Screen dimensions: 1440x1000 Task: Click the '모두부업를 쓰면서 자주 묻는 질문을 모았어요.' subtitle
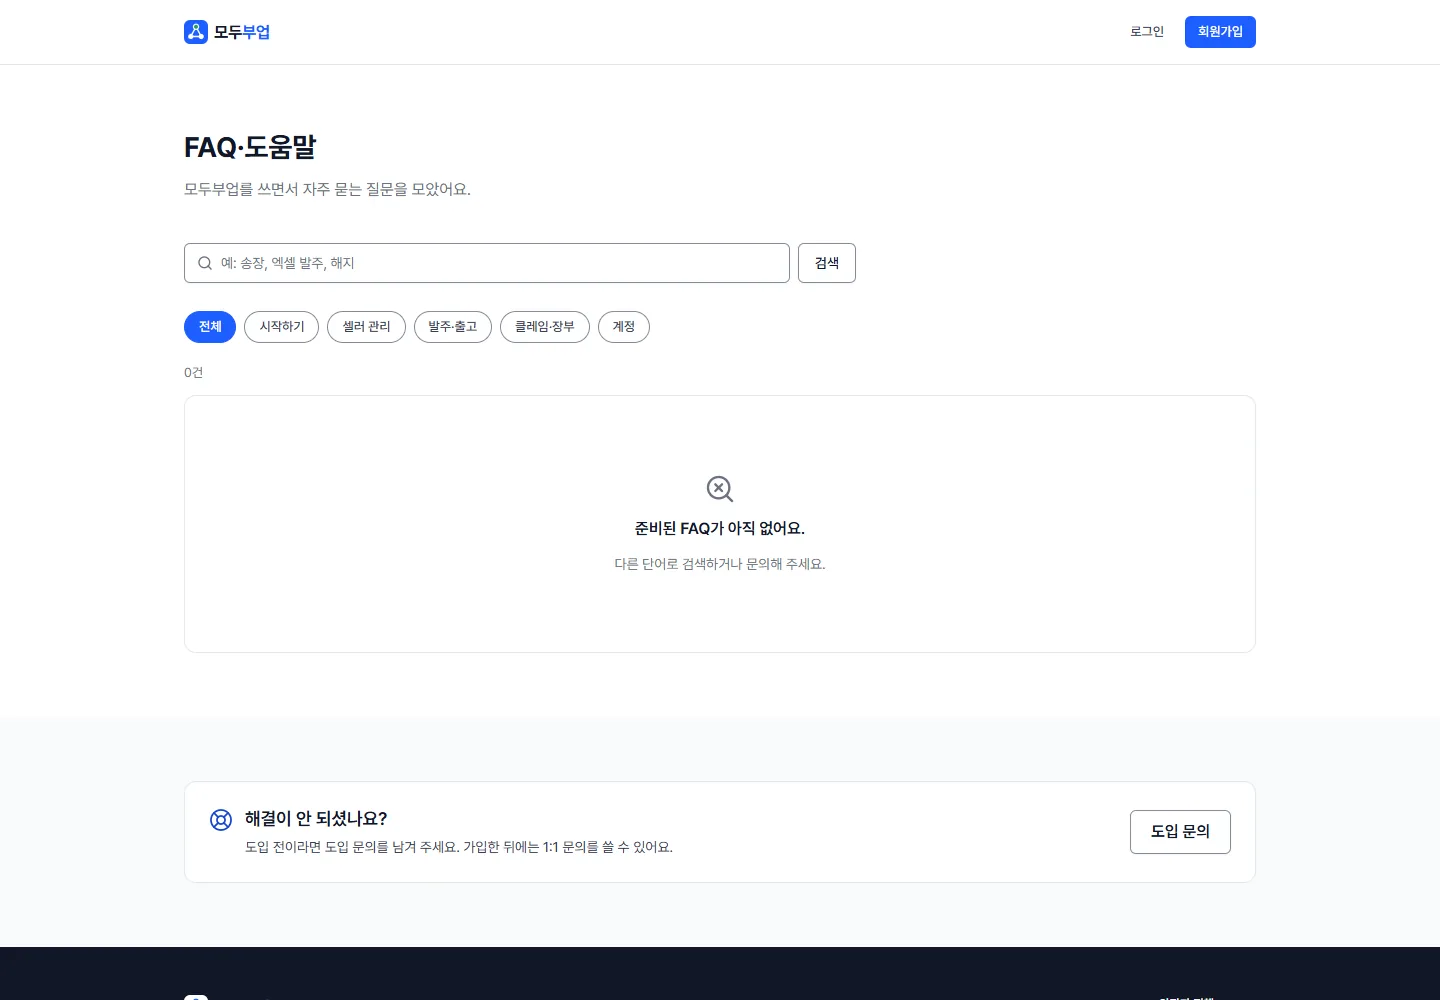pyautogui.click(x=327, y=189)
